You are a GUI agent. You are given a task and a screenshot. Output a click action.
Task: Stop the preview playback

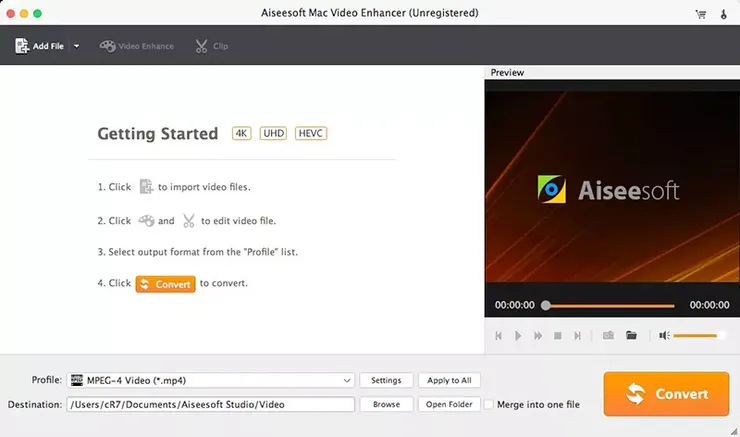[557, 336]
